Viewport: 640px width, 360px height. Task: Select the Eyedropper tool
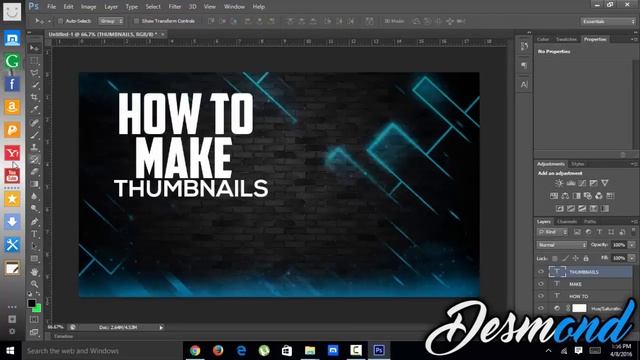pos(34,109)
